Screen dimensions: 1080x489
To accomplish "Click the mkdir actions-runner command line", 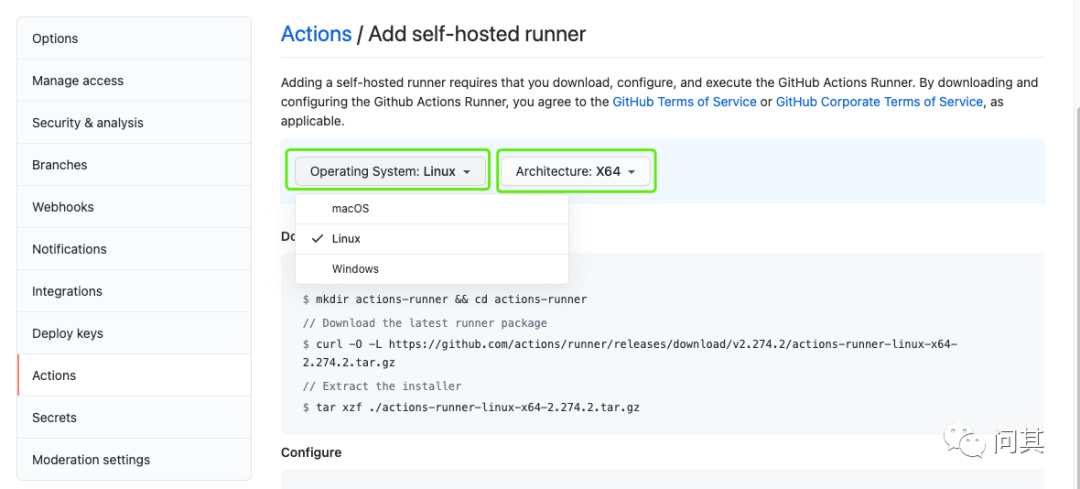I will [x=445, y=300].
